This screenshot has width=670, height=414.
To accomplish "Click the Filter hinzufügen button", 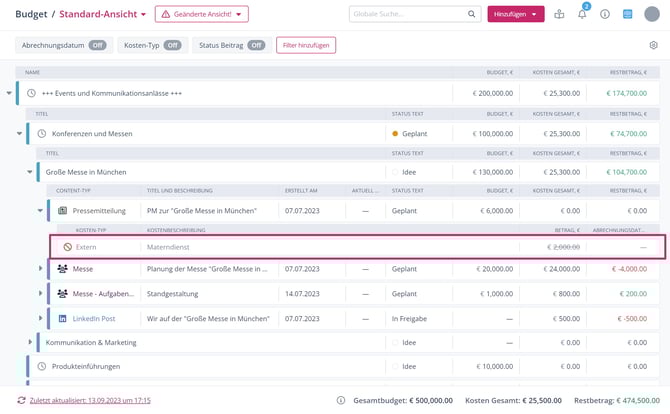I will click(x=305, y=45).
